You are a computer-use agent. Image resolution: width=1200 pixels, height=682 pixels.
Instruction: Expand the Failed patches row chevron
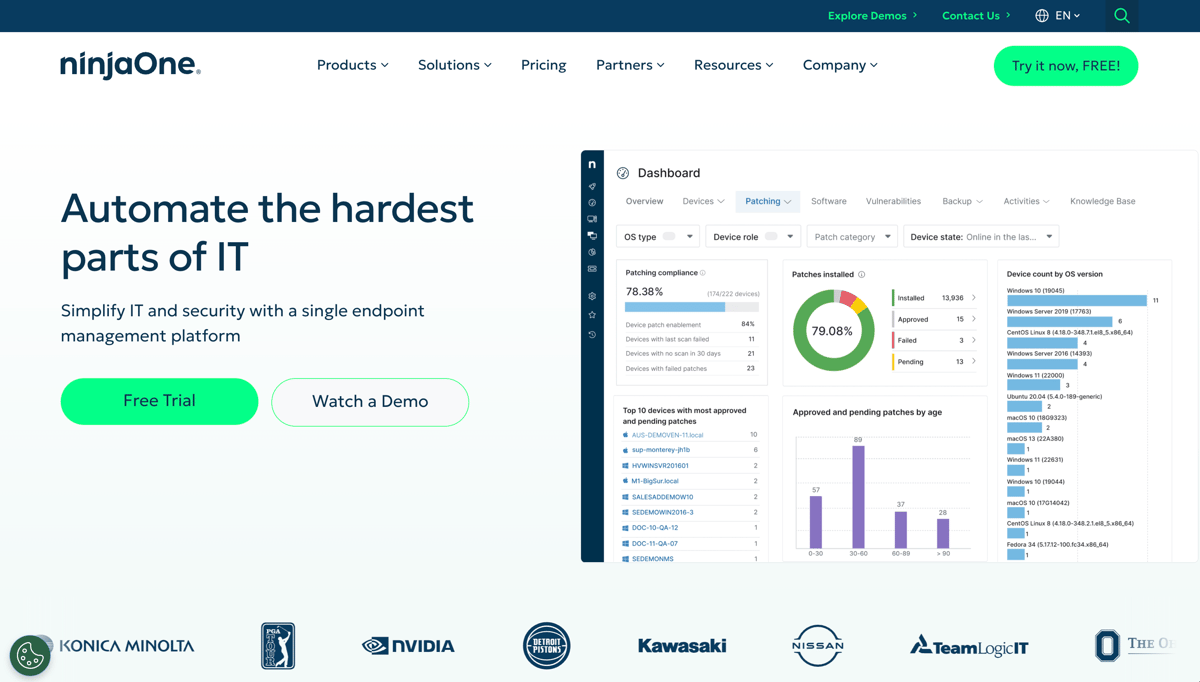click(x=974, y=340)
